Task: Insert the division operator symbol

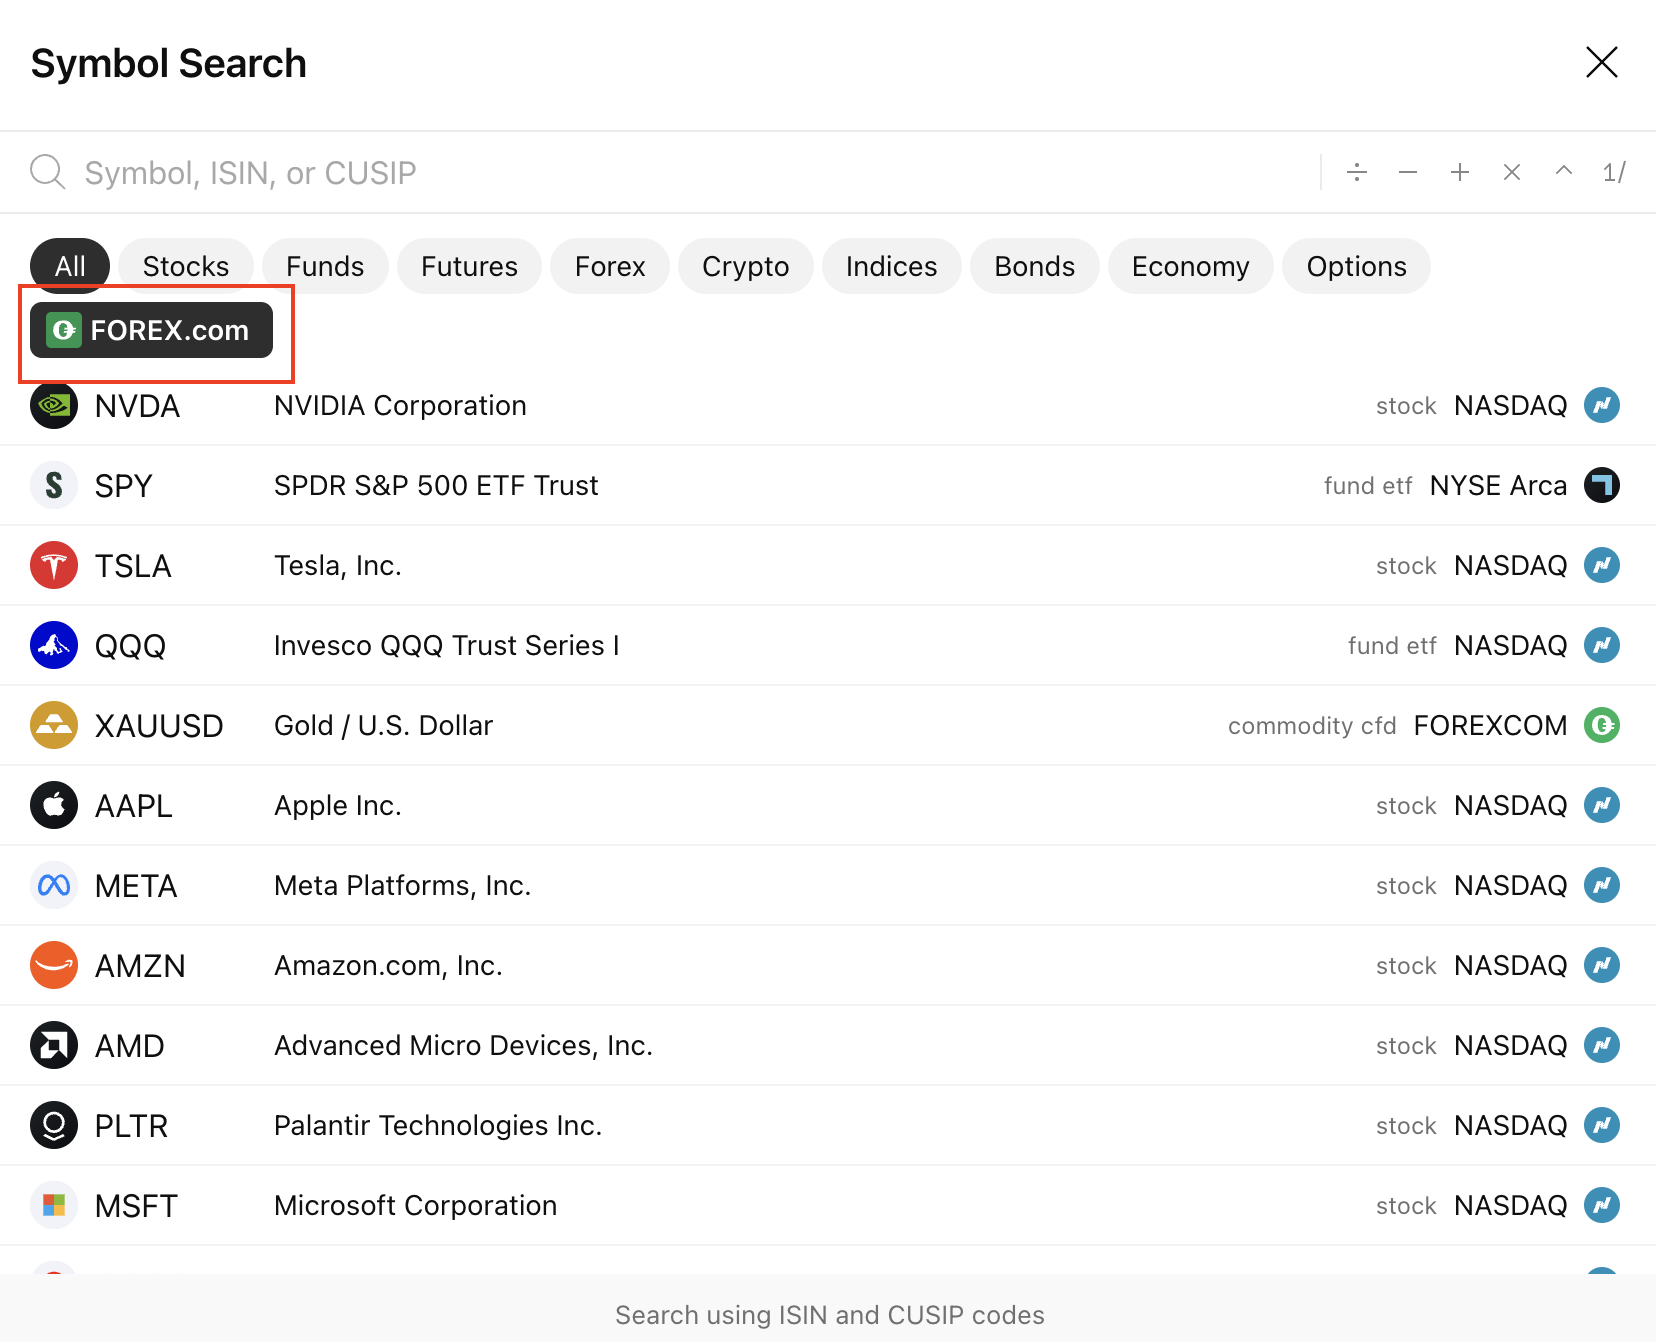Action: (x=1356, y=172)
